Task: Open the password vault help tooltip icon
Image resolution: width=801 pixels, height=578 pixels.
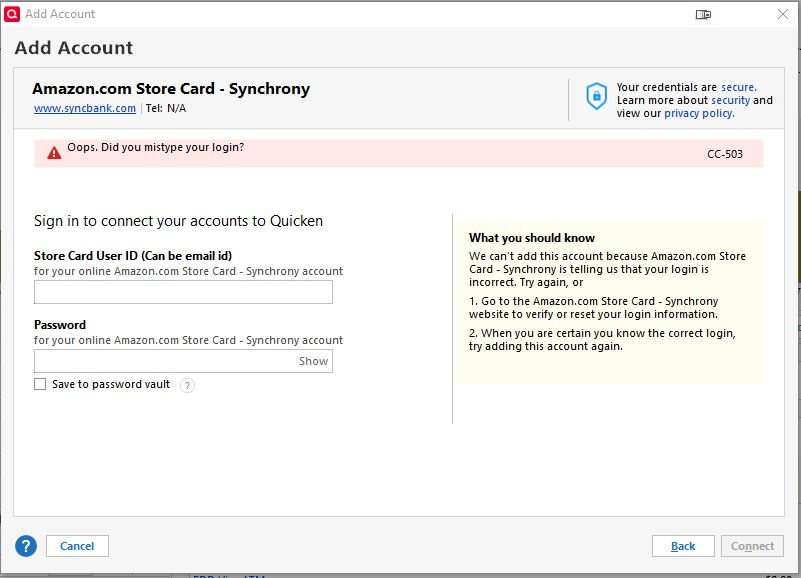Action: [187, 385]
